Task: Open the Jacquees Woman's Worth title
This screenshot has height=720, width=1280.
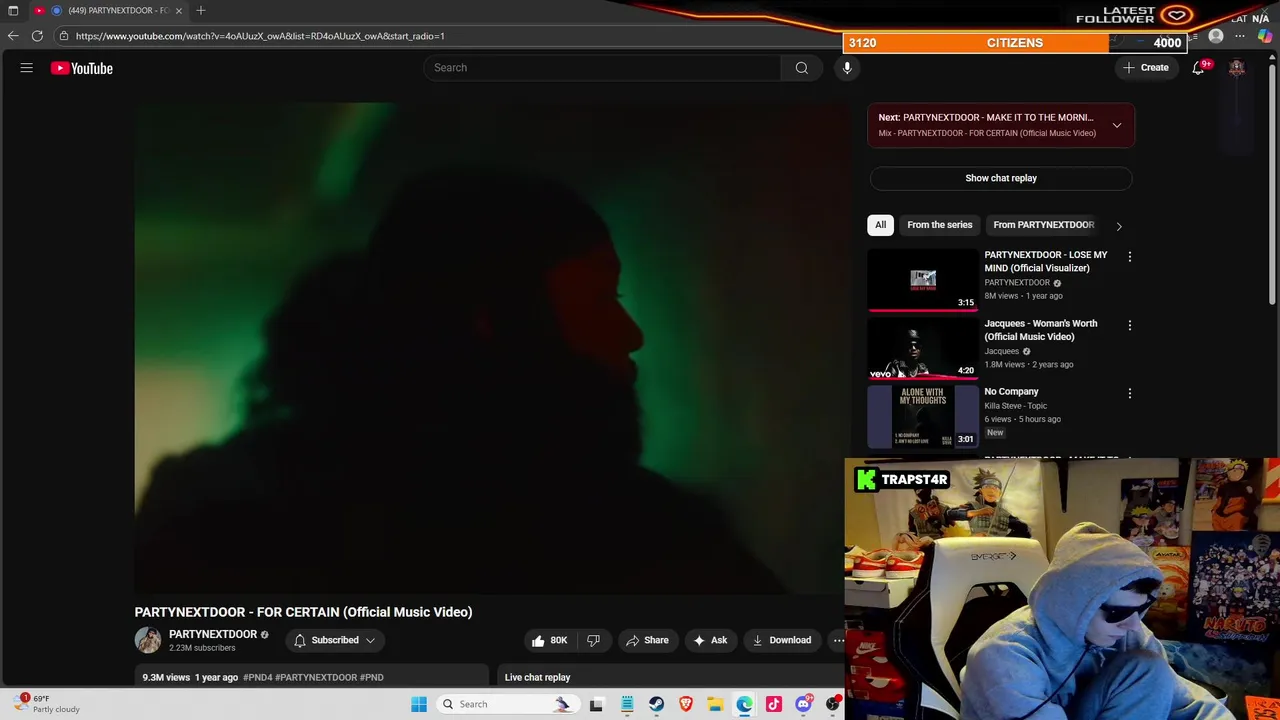Action: (1041, 330)
